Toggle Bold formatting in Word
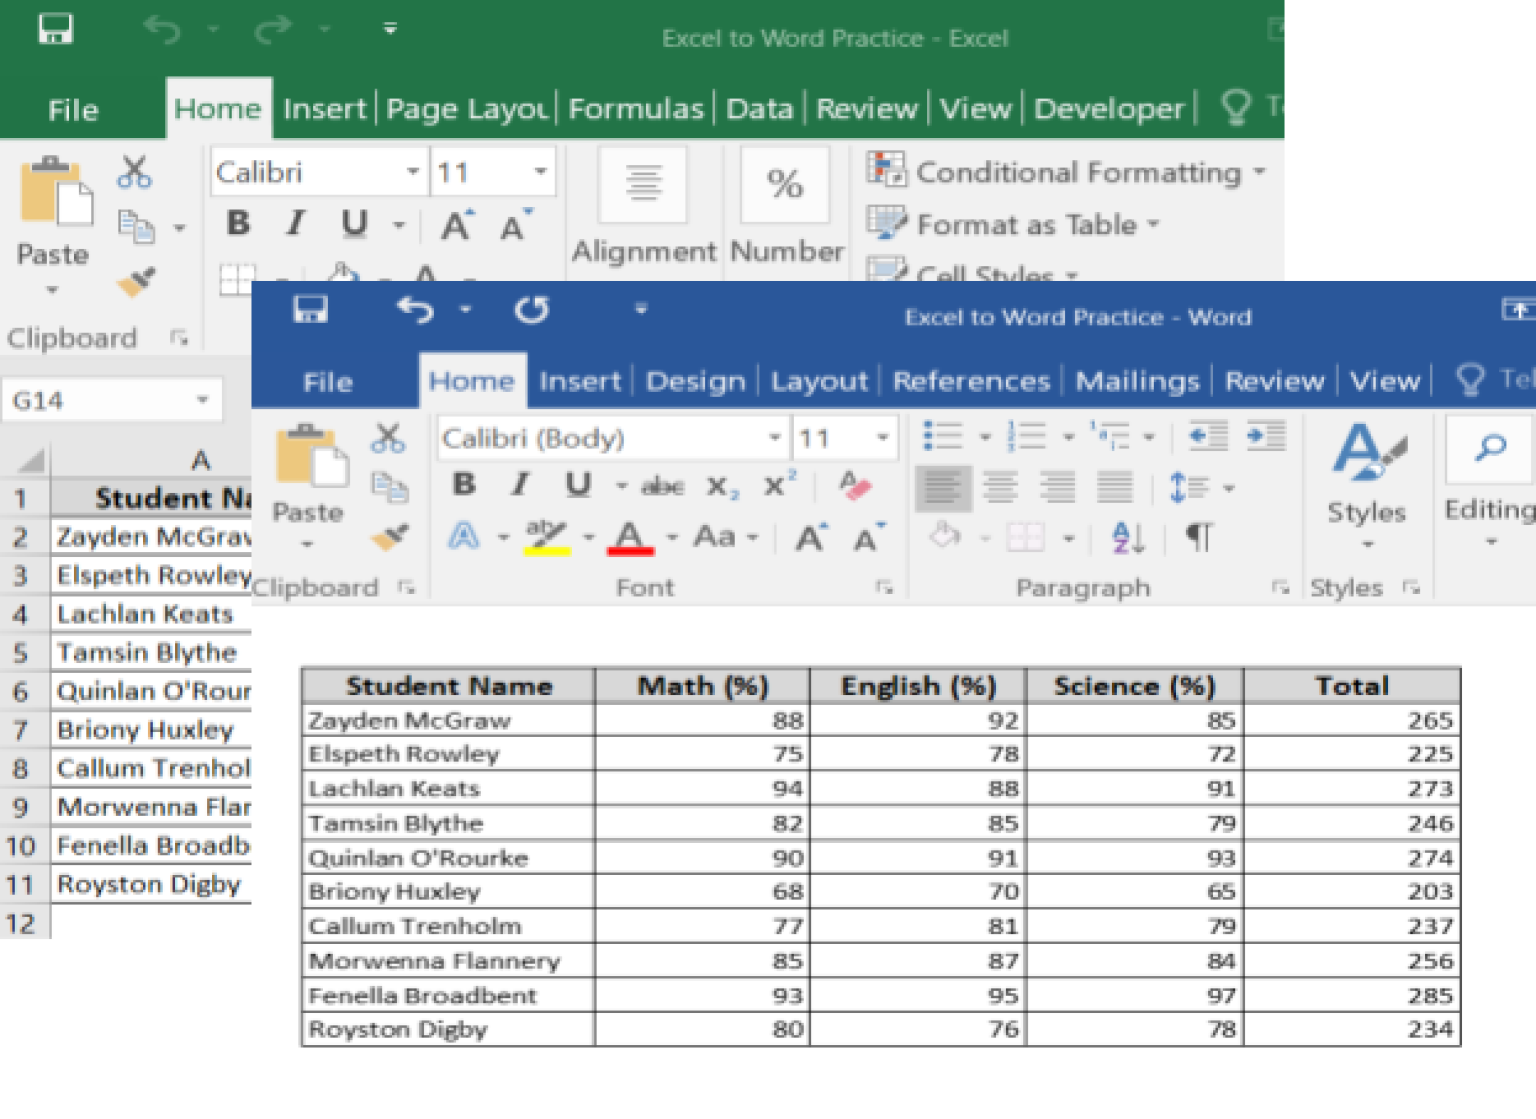Image resolution: width=1536 pixels, height=1119 pixels. coord(462,485)
